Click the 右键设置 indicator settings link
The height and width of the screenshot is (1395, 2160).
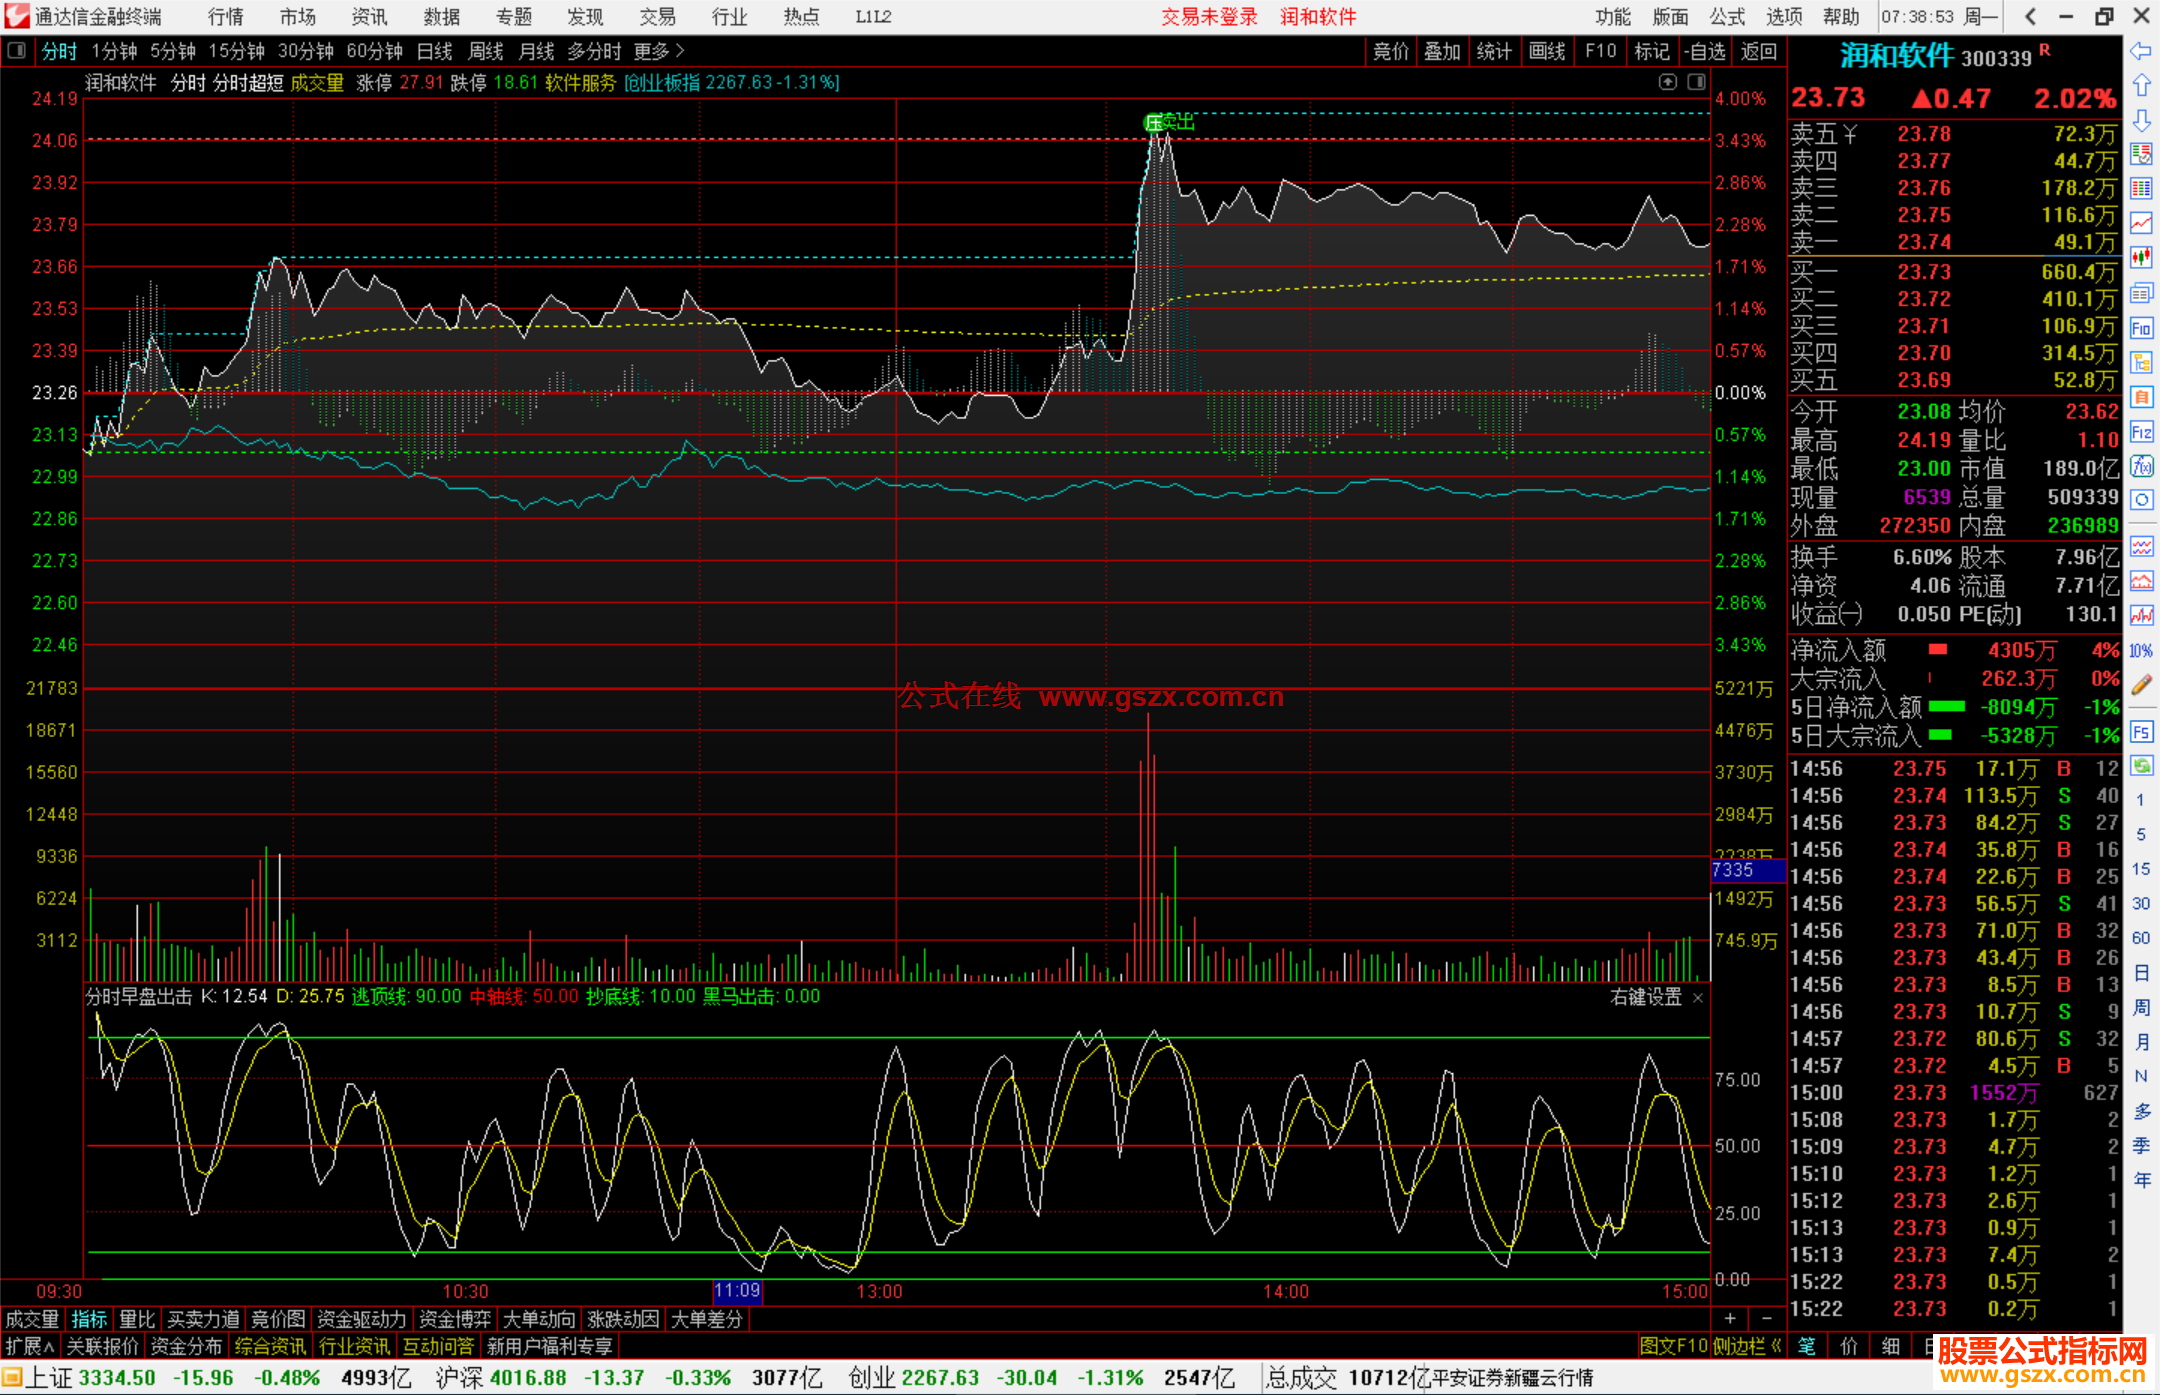pyautogui.click(x=1646, y=997)
